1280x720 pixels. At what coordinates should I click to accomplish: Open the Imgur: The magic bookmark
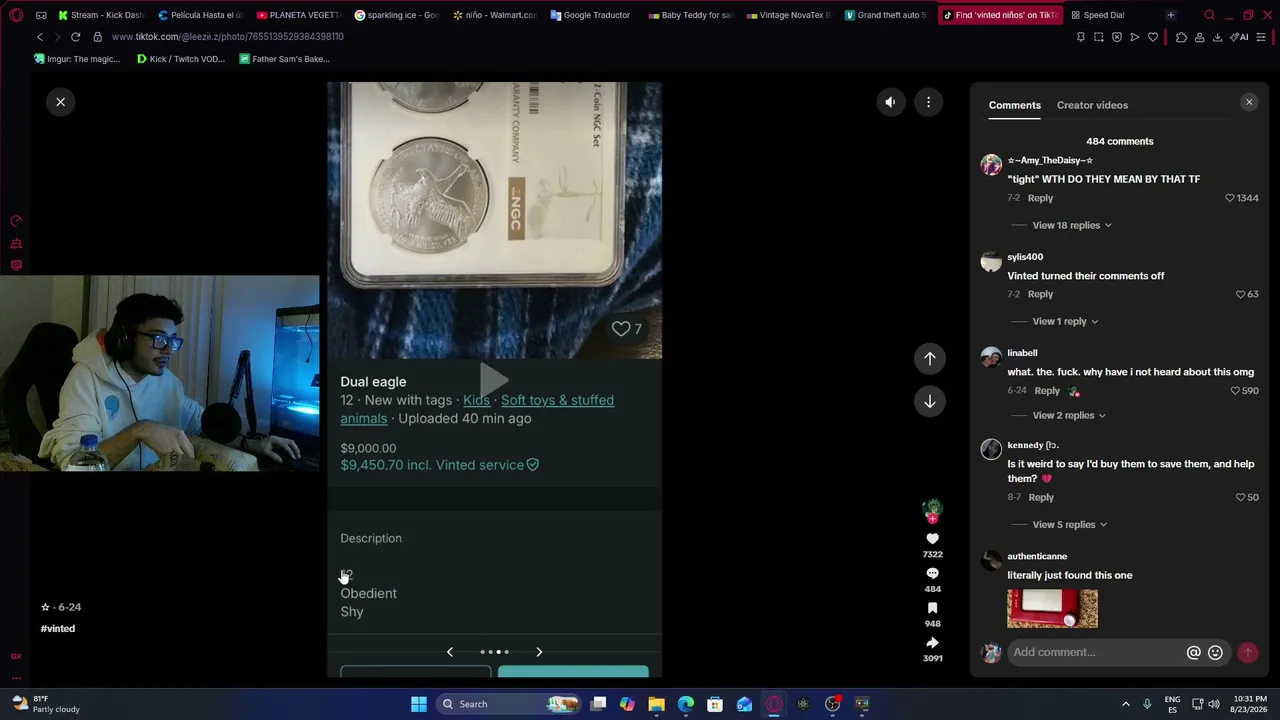point(77,59)
